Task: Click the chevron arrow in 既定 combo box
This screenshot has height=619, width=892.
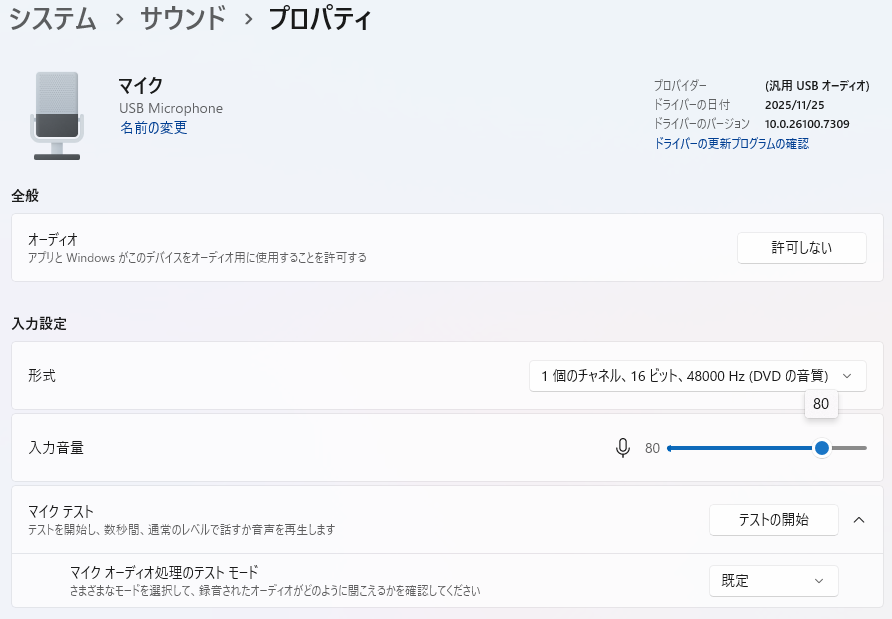Action: [819, 581]
